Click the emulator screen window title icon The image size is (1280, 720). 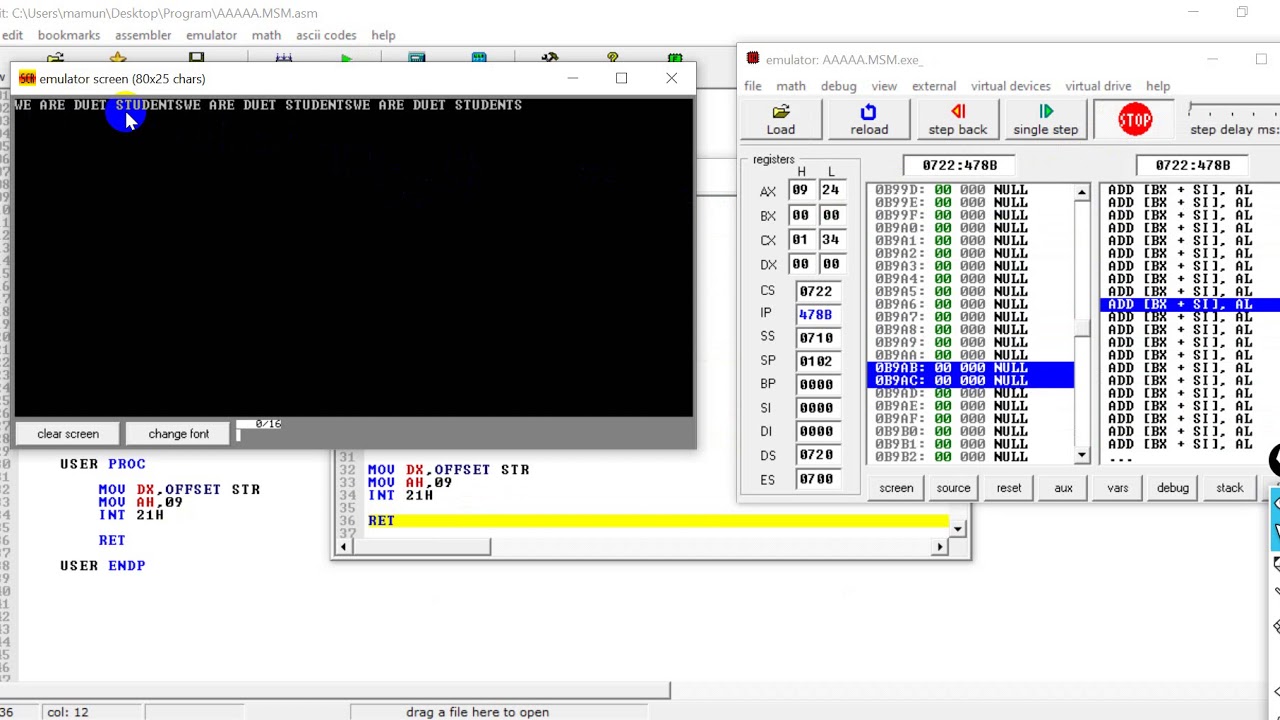click(27, 78)
